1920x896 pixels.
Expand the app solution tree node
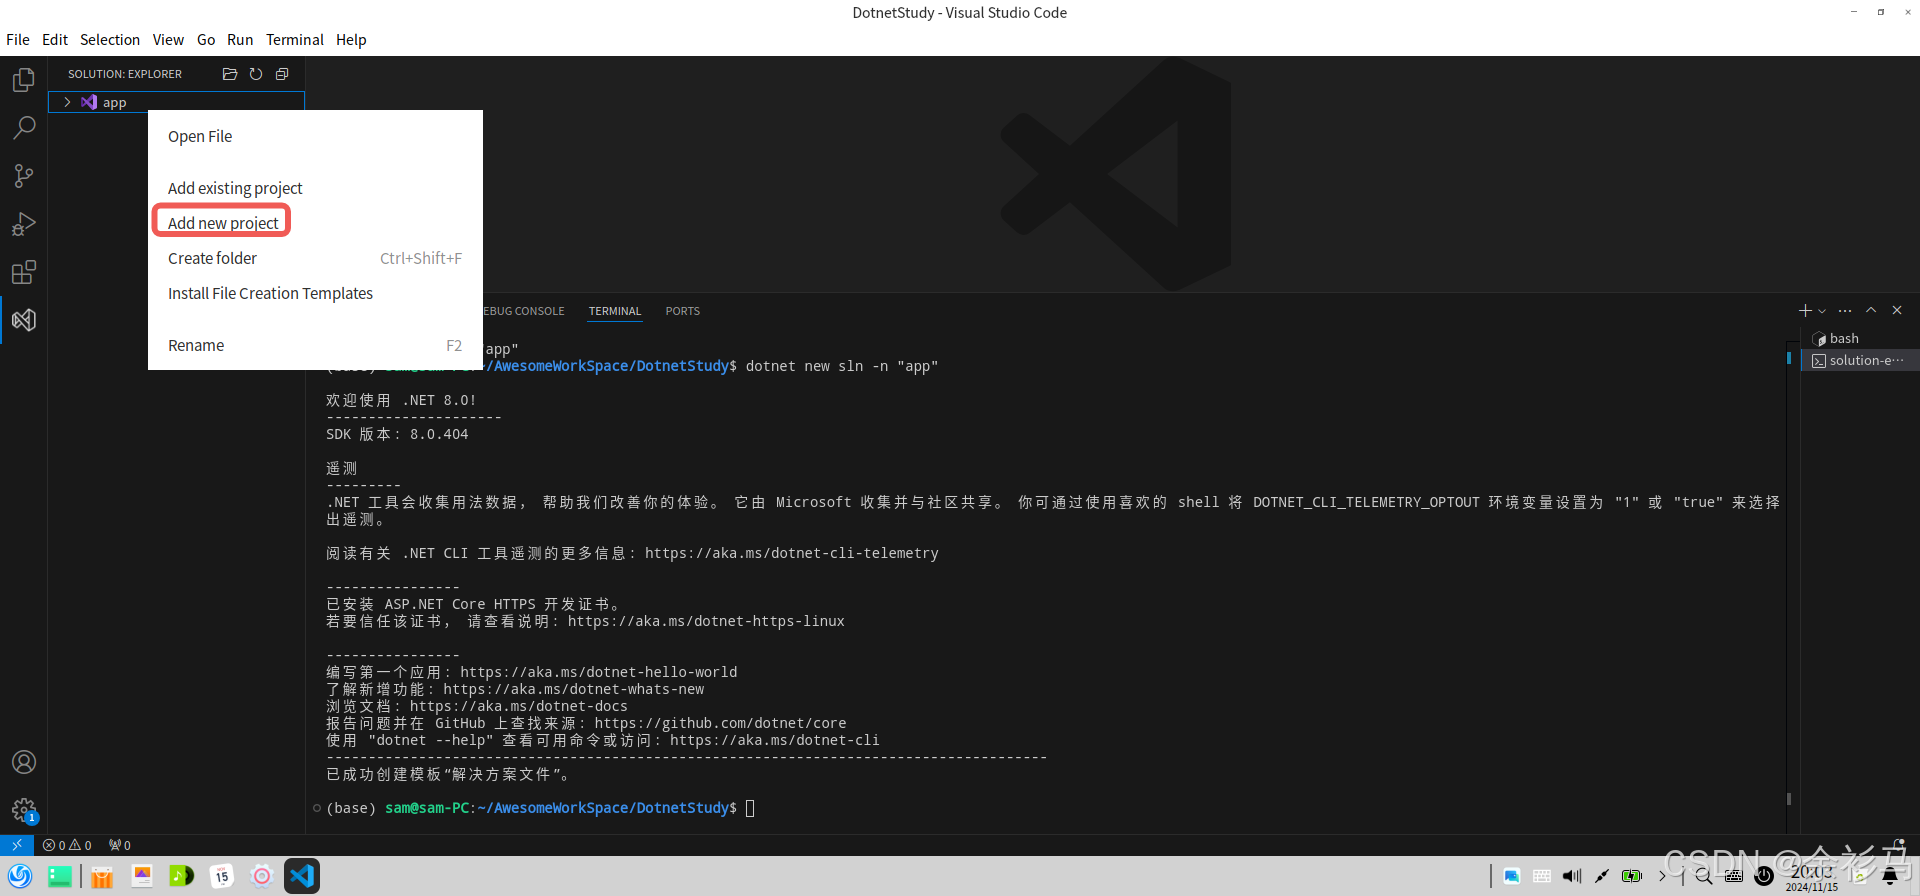pos(67,102)
